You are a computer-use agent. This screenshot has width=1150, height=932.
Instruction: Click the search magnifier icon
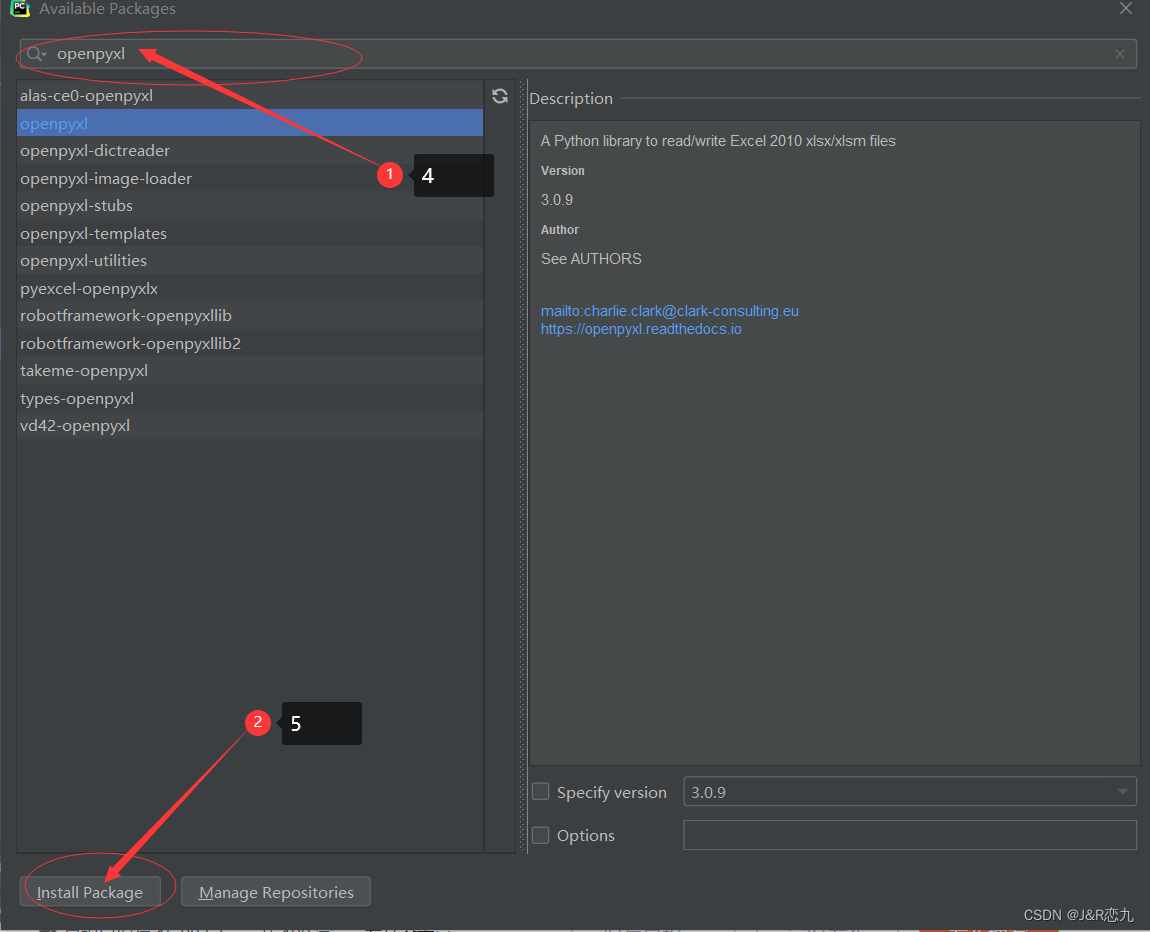point(34,54)
